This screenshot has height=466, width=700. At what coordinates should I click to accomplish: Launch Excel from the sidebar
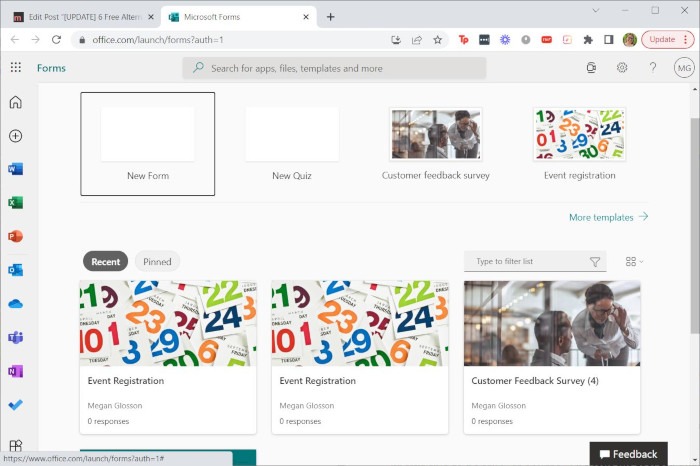[16, 203]
